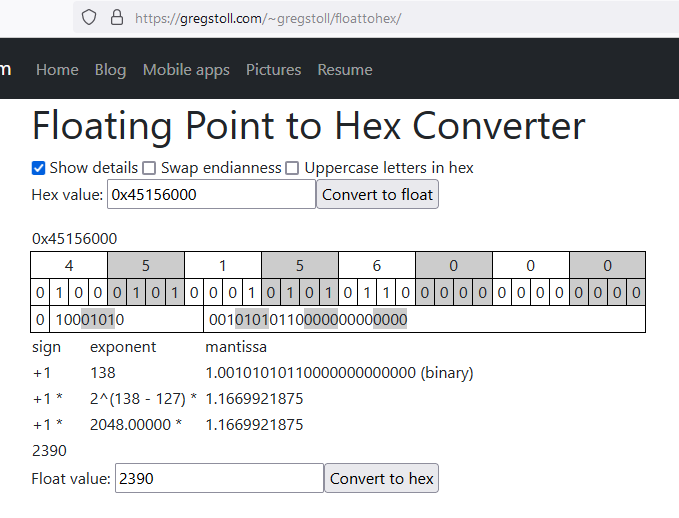
Task: Click the Convert to float button
Action: pos(378,194)
